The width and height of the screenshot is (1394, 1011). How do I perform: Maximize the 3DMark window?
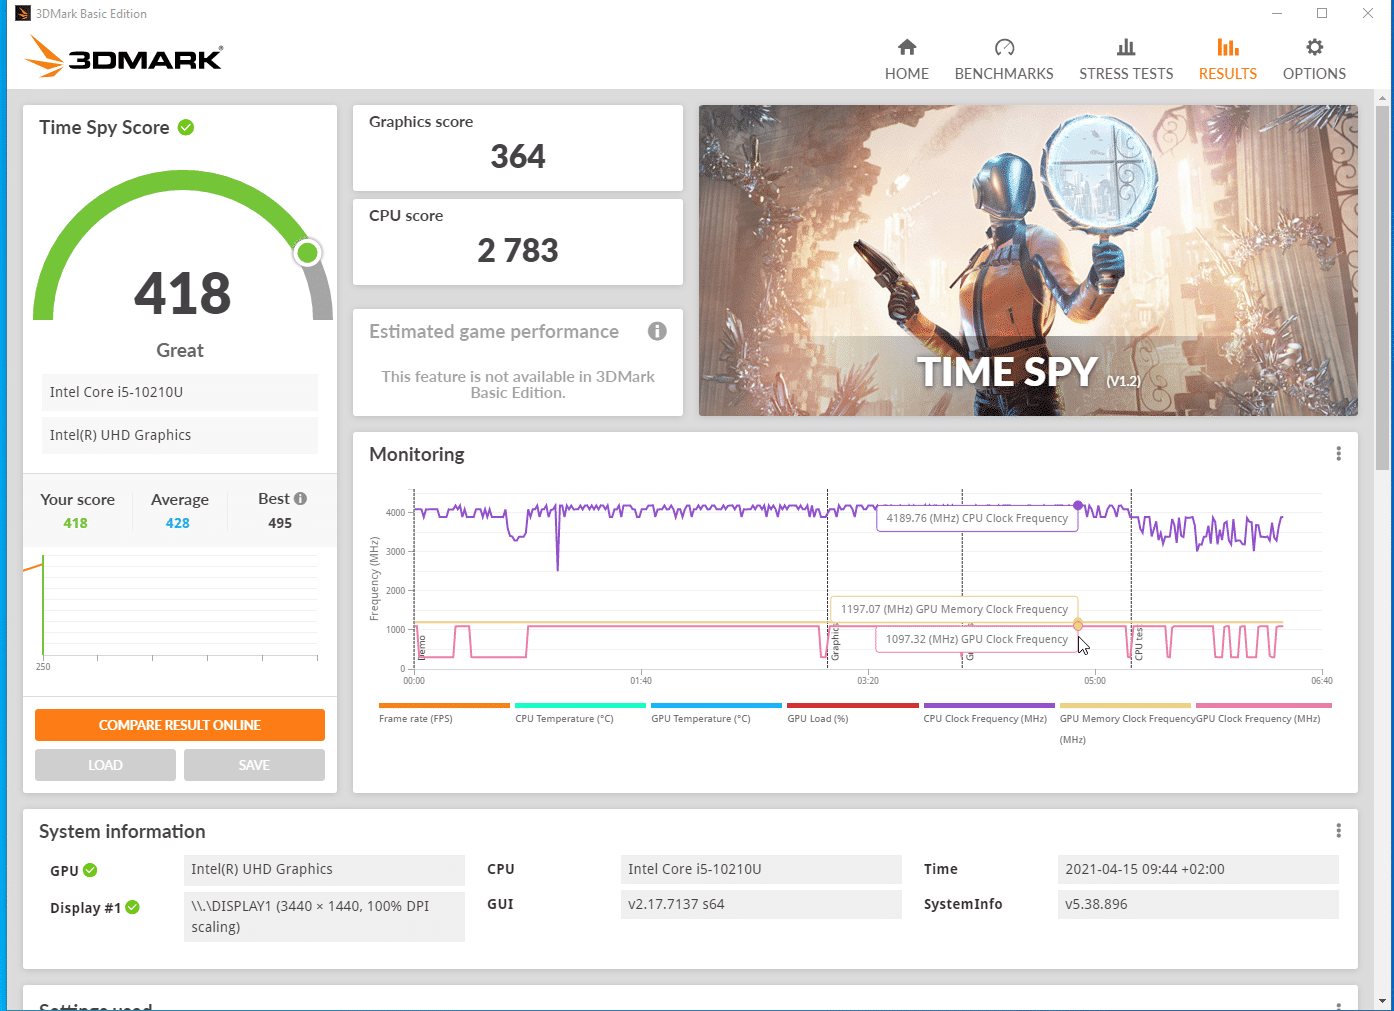[1322, 13]
